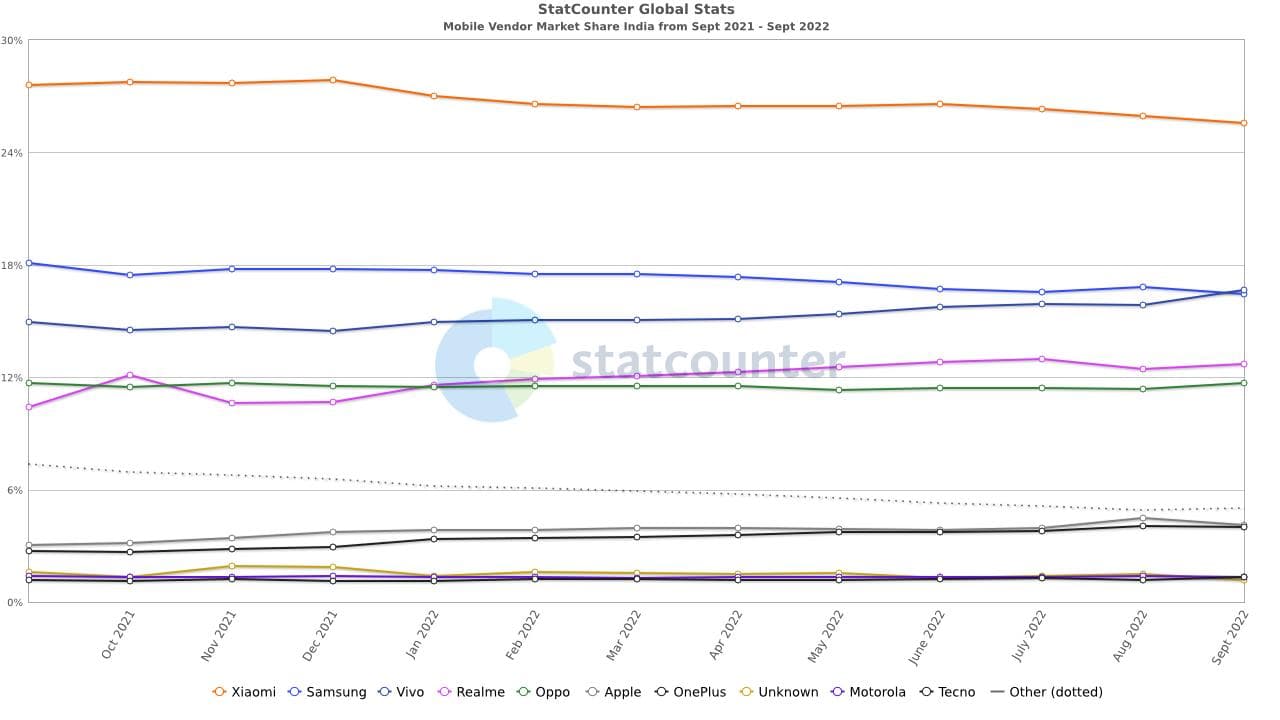Select Xiaomi's Dec 2021 data point
The height and width of the screenshot is (720, 1280).
(x=332, y=80)
